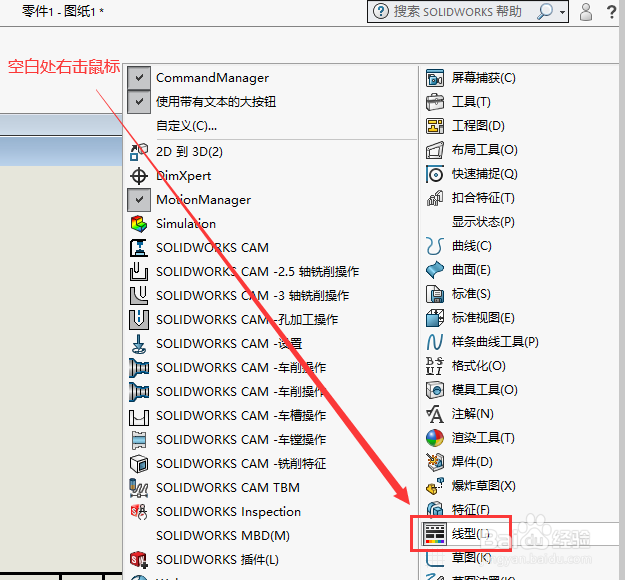The height and width of the screenshot is (580, 625).
Task: Click the SOLIDWORKS Inspection icon
Action: [139, 512]
